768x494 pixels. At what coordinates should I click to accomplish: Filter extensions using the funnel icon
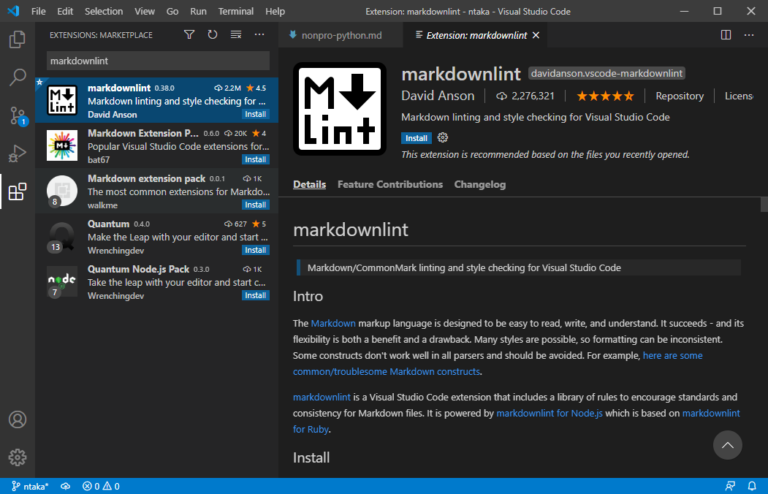click(x=189, y=35)
